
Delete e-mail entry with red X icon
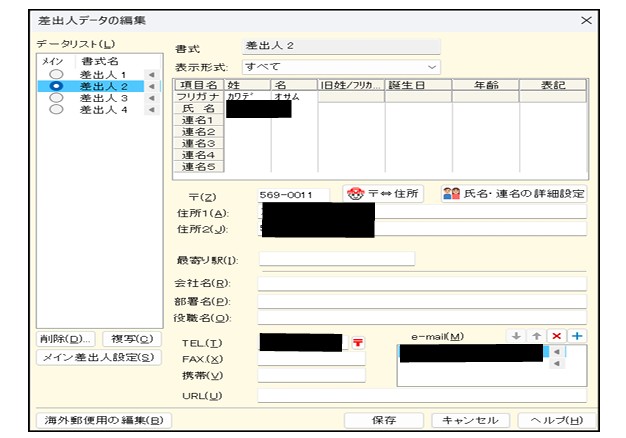557,336
